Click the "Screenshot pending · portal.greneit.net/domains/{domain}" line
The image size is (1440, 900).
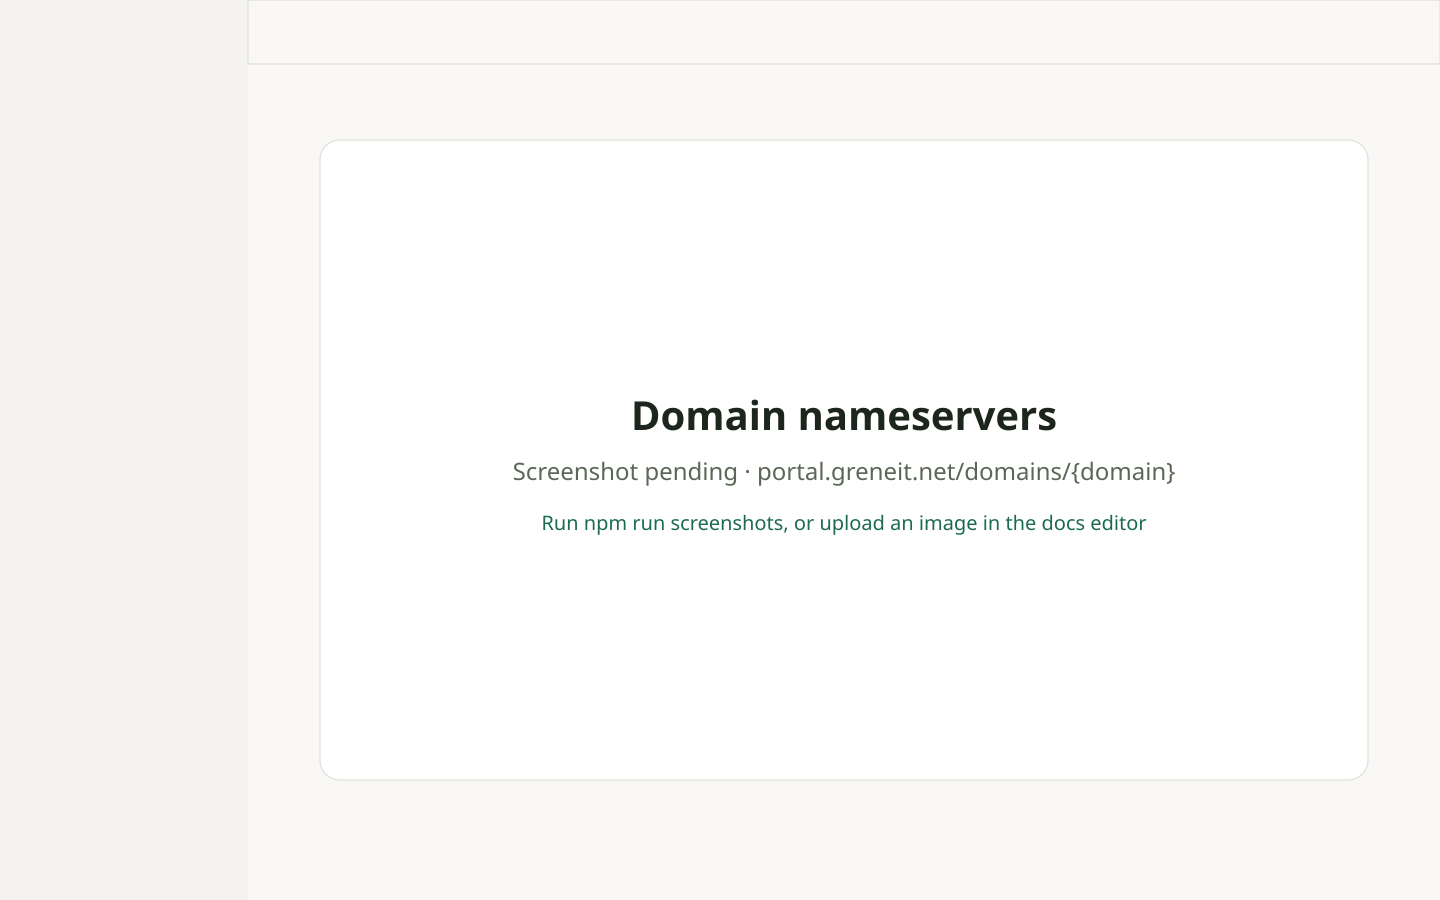click(844, 471)
